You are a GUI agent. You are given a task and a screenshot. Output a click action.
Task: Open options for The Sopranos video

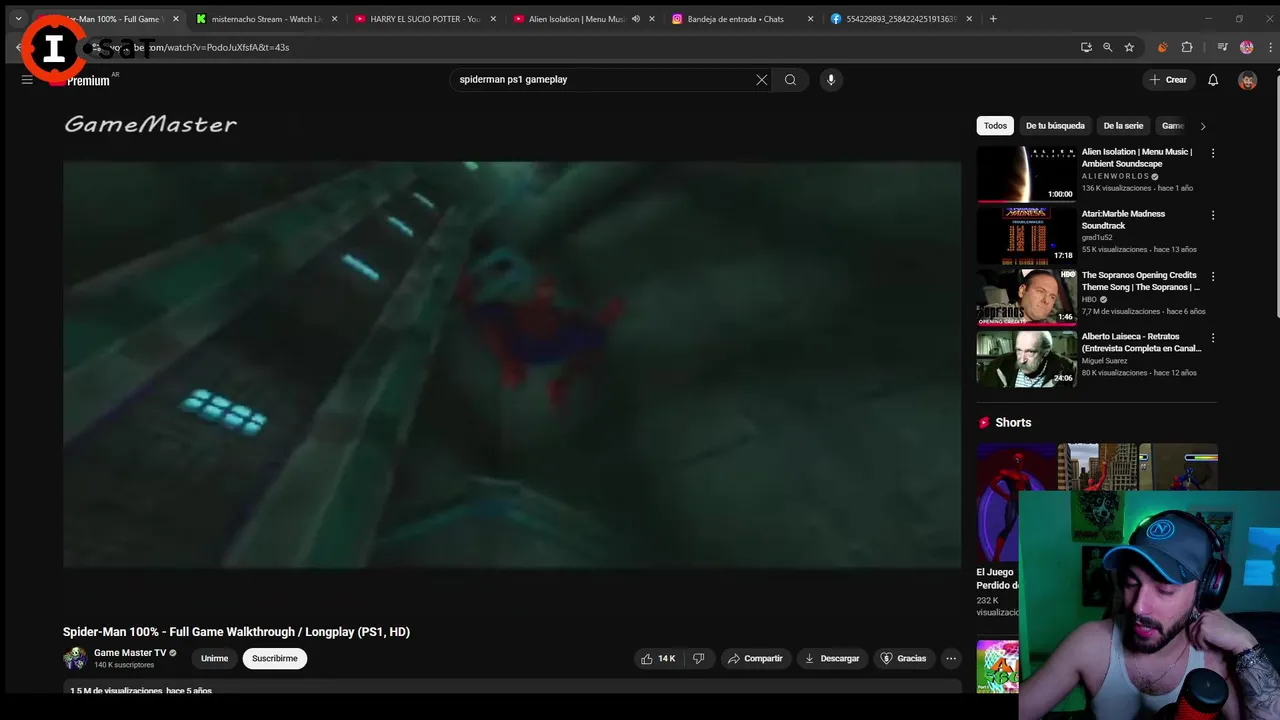point(1213,277)
